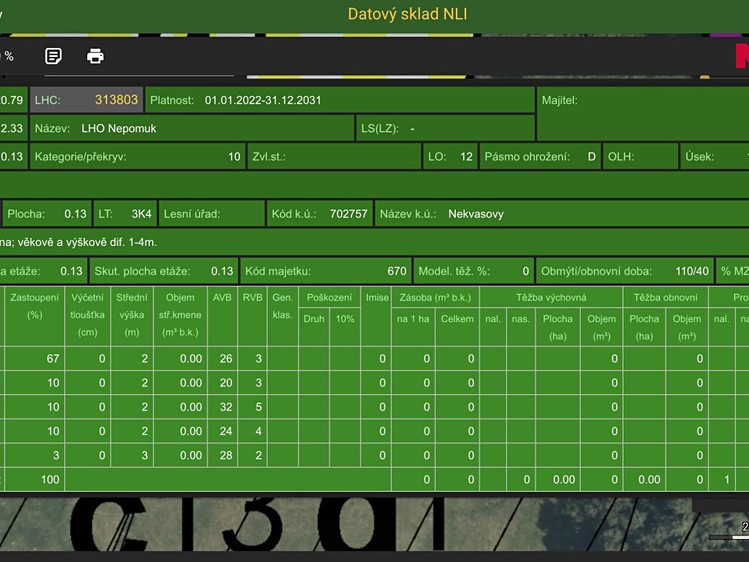
Task: Select Kategorie/překryv value 10
Action: click(234, 157)
